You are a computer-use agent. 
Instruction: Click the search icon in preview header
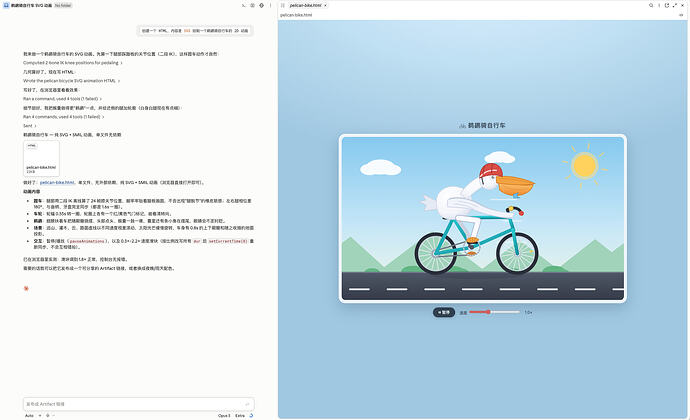[x=651, y=5]
